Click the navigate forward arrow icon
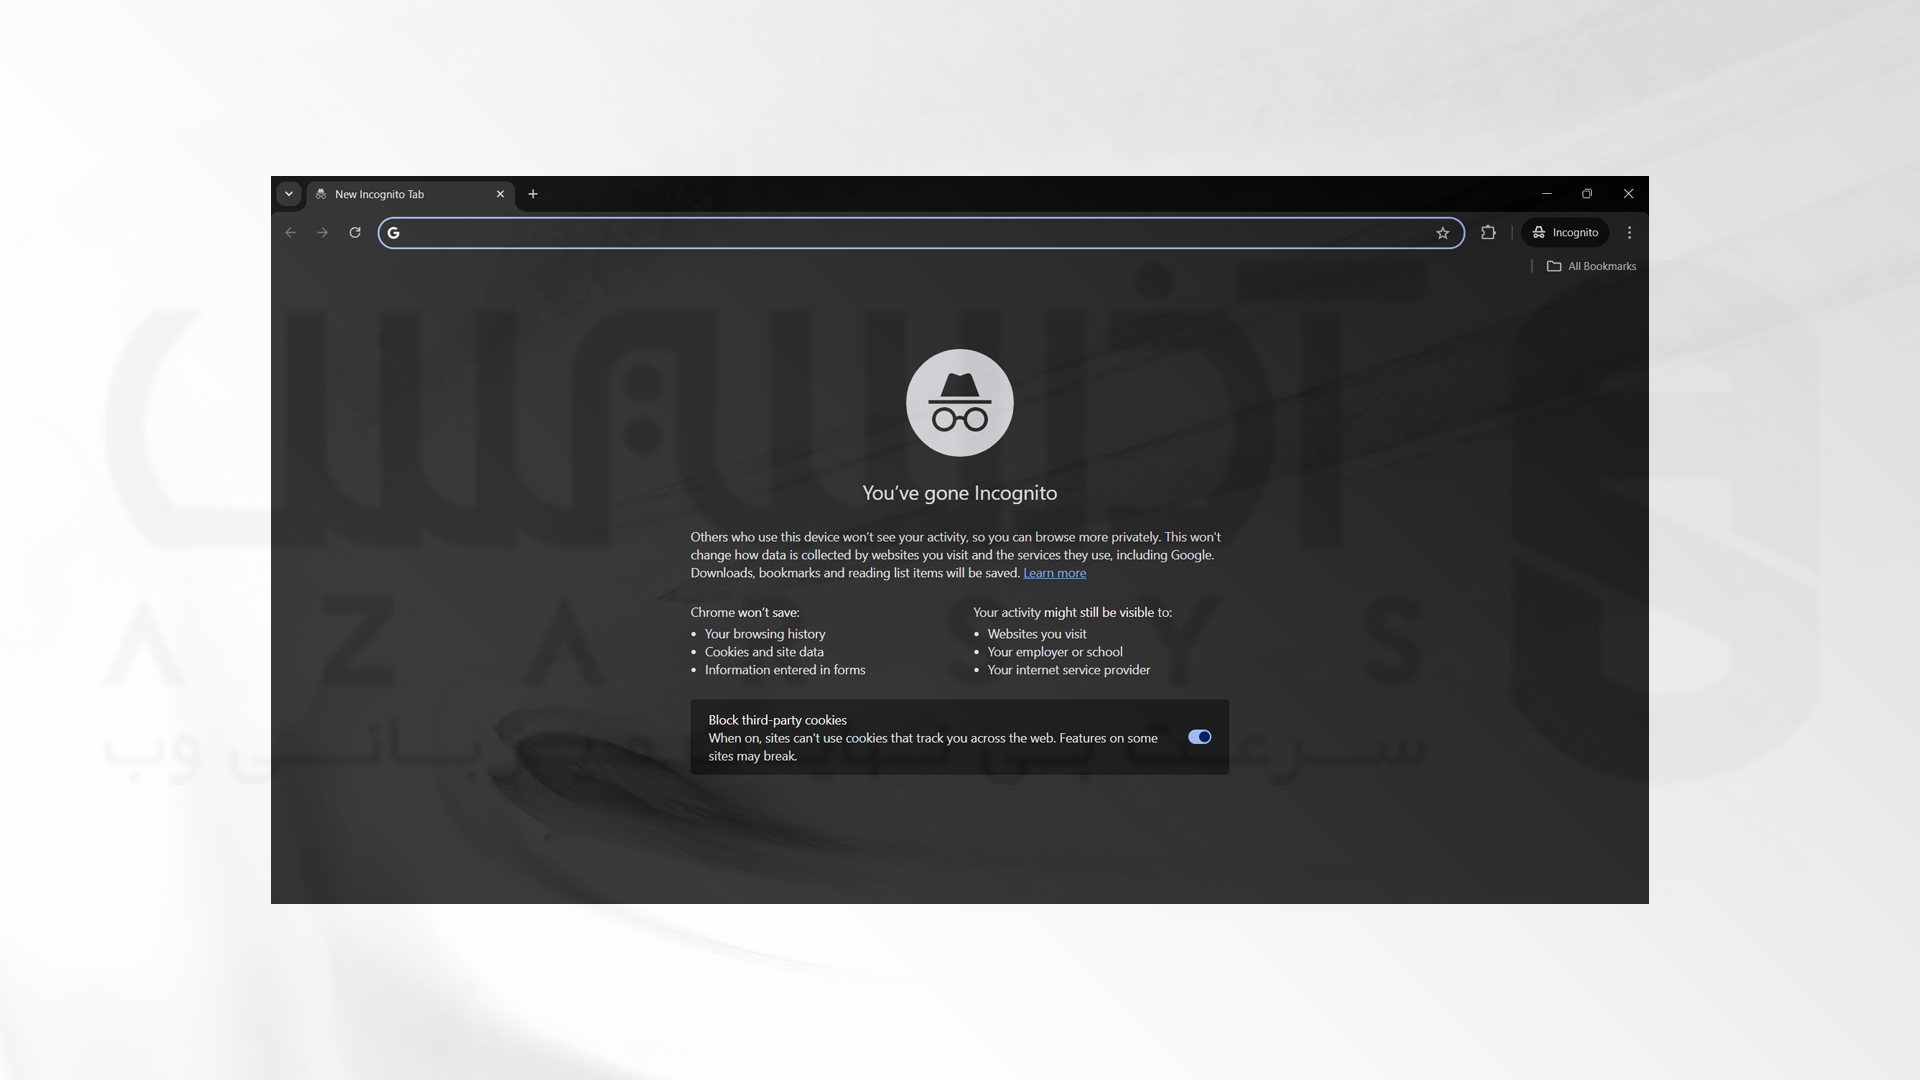The width and height of the screenshot is (1920, 1080). point(323,232)
